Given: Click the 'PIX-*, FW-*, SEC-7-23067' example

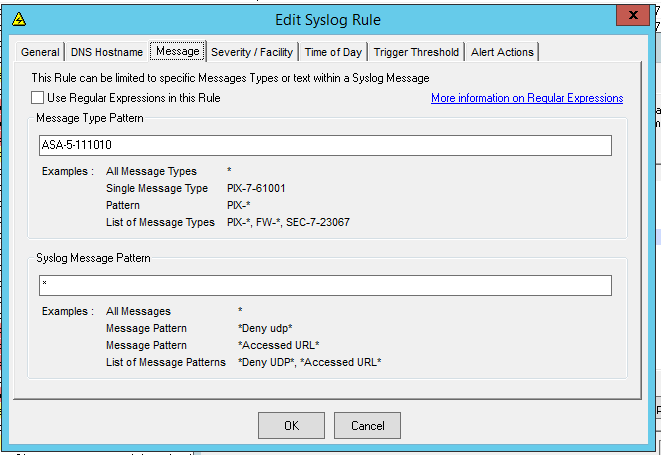Looking at the screenshot, I should tap(288, 222).
